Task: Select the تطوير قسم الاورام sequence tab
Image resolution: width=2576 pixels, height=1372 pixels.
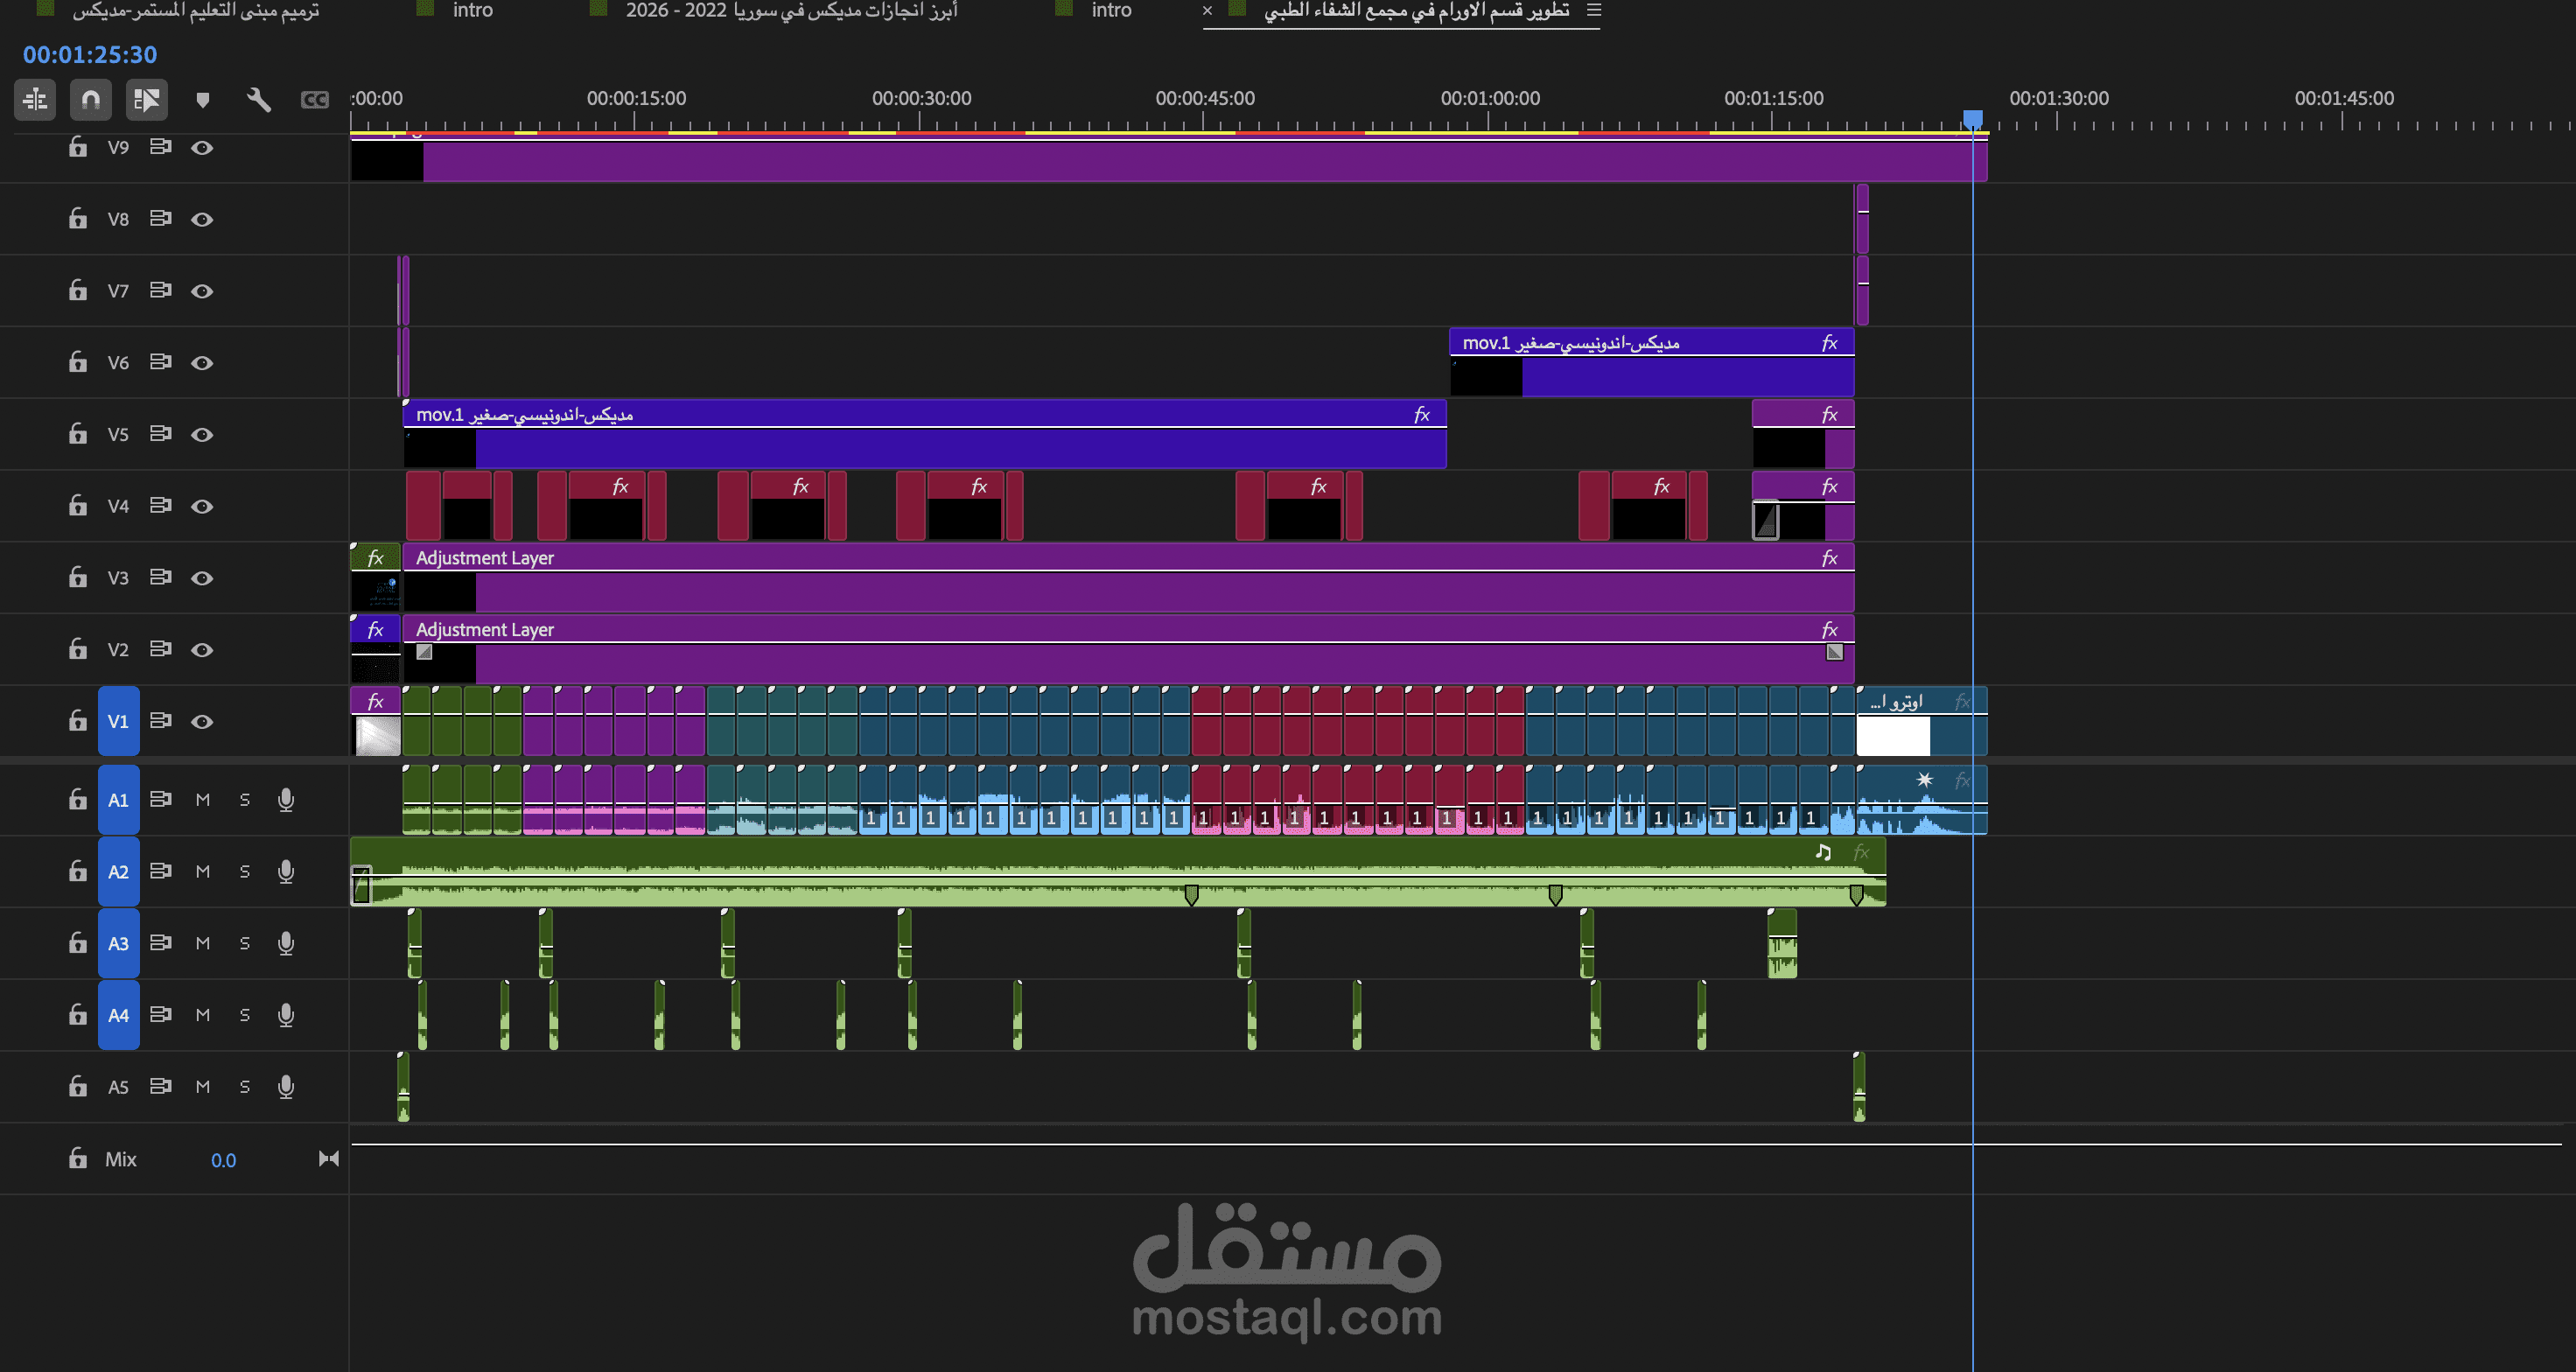Action: pos(1416,10)
